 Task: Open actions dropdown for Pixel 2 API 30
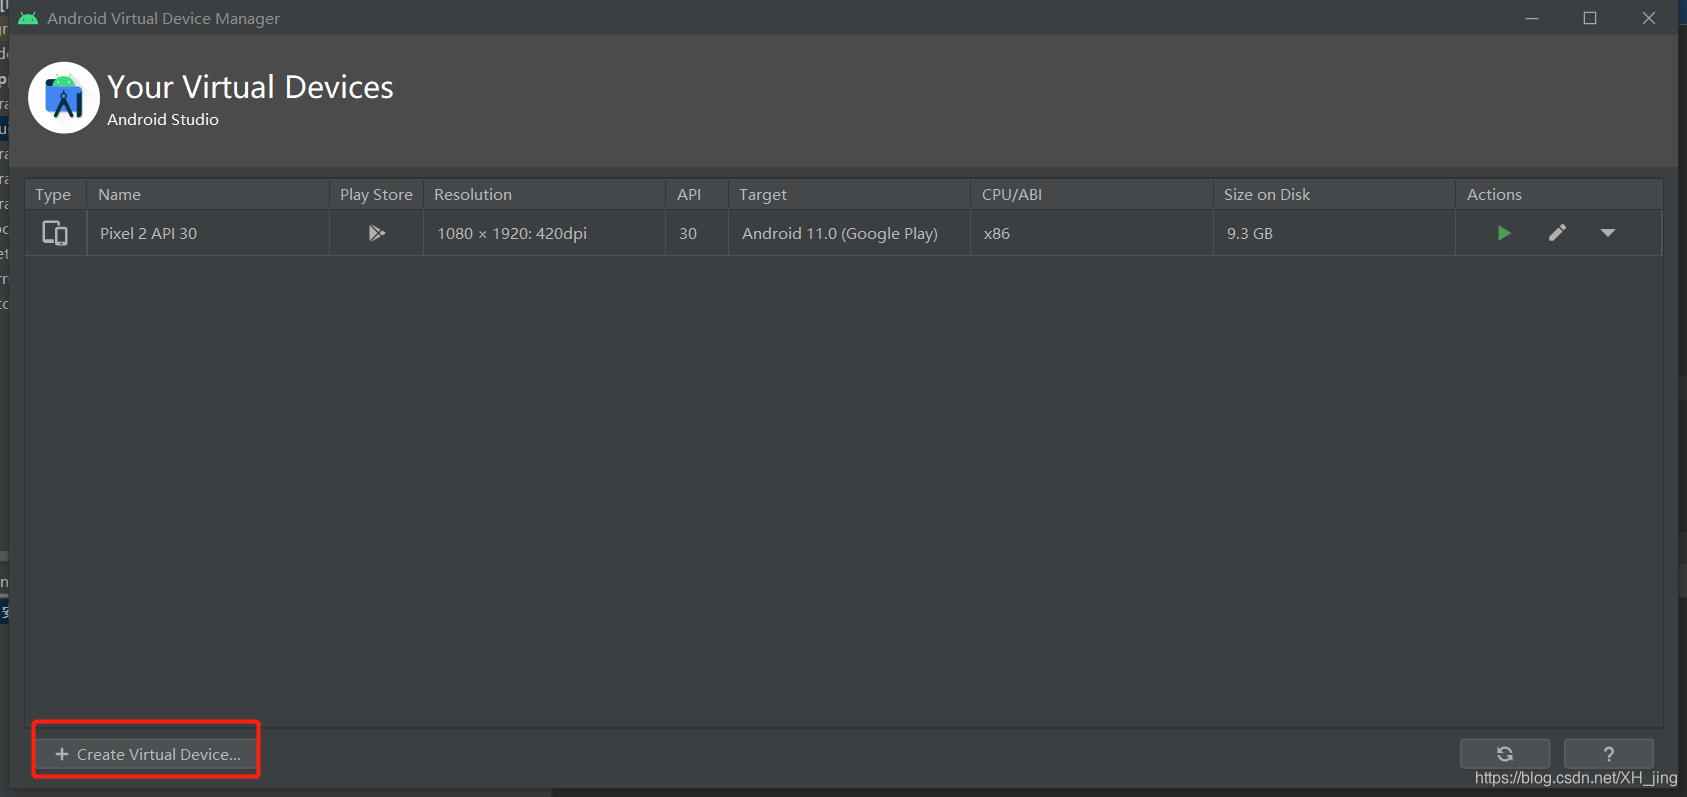pyautogui.click(x=1608, y=233)
